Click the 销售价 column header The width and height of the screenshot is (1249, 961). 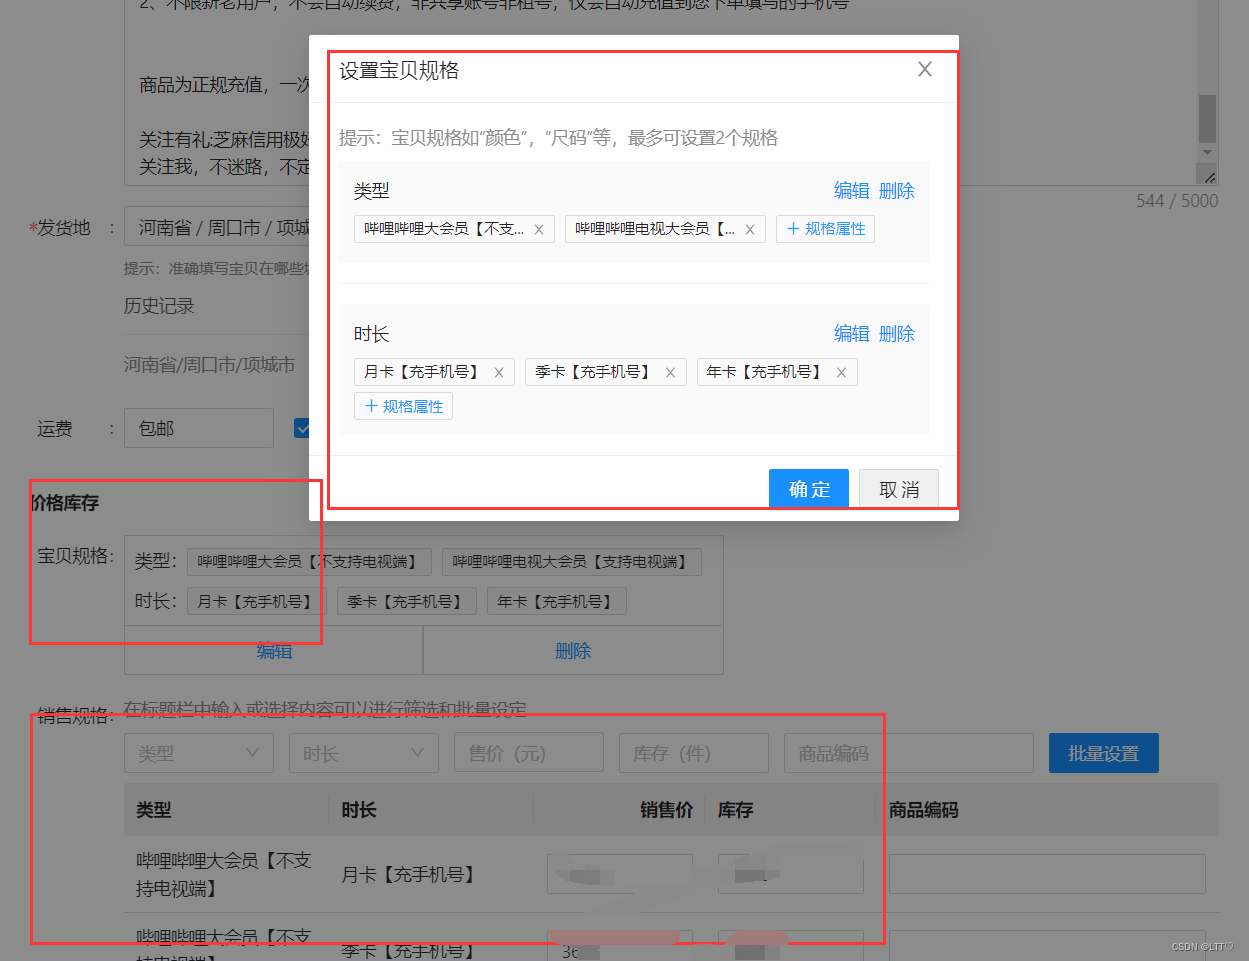tap(667, 810)
